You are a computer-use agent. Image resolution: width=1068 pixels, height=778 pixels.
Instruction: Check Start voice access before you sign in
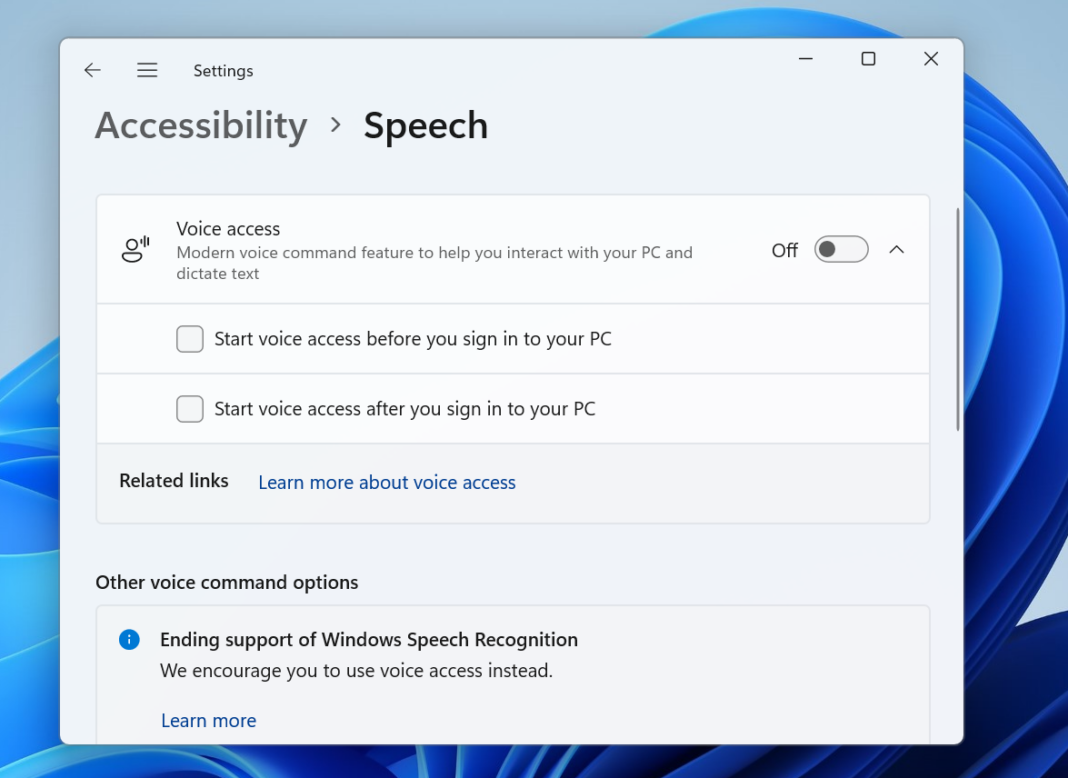tap(189, 339)
